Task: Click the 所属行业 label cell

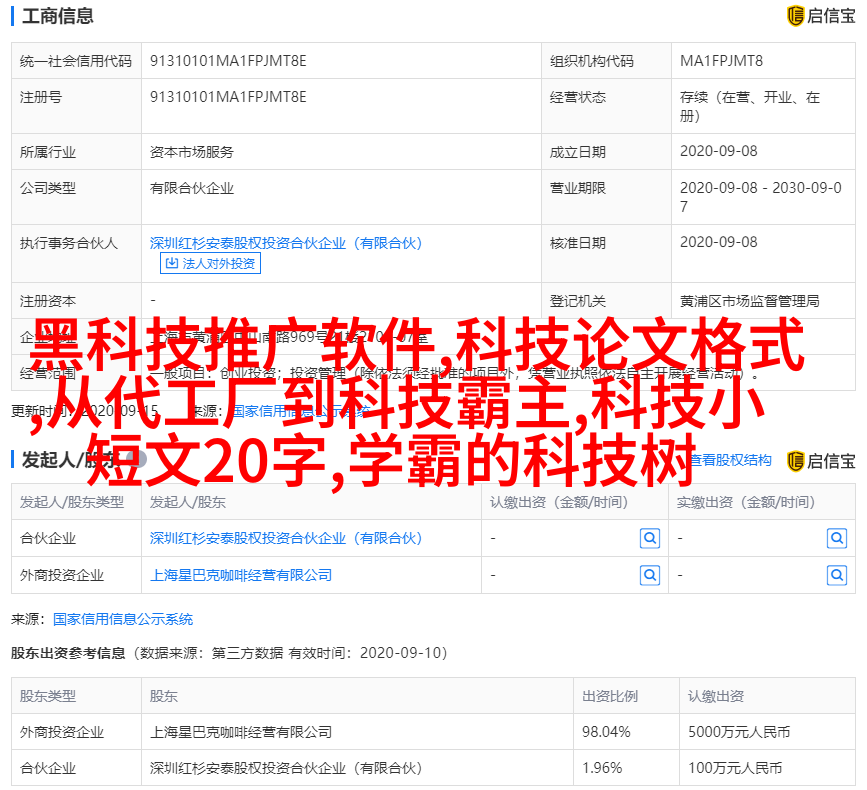Action: [x=76, y=151]
